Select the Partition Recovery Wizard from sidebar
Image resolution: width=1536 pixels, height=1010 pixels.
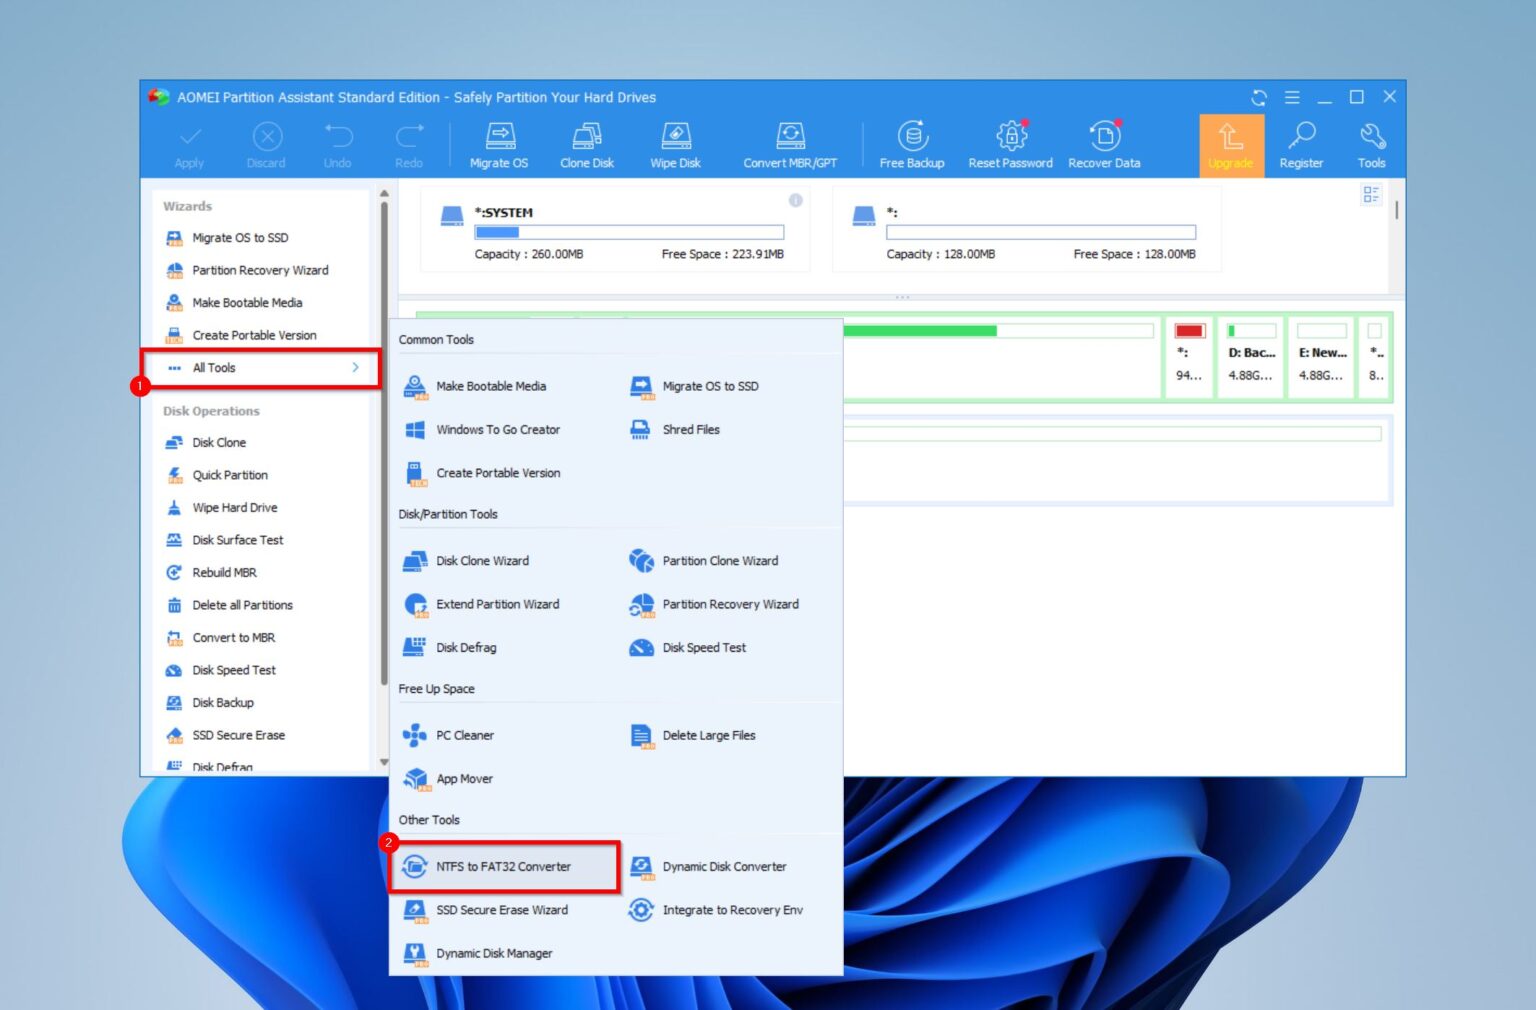pyautogui.click(x=259, y=270)
